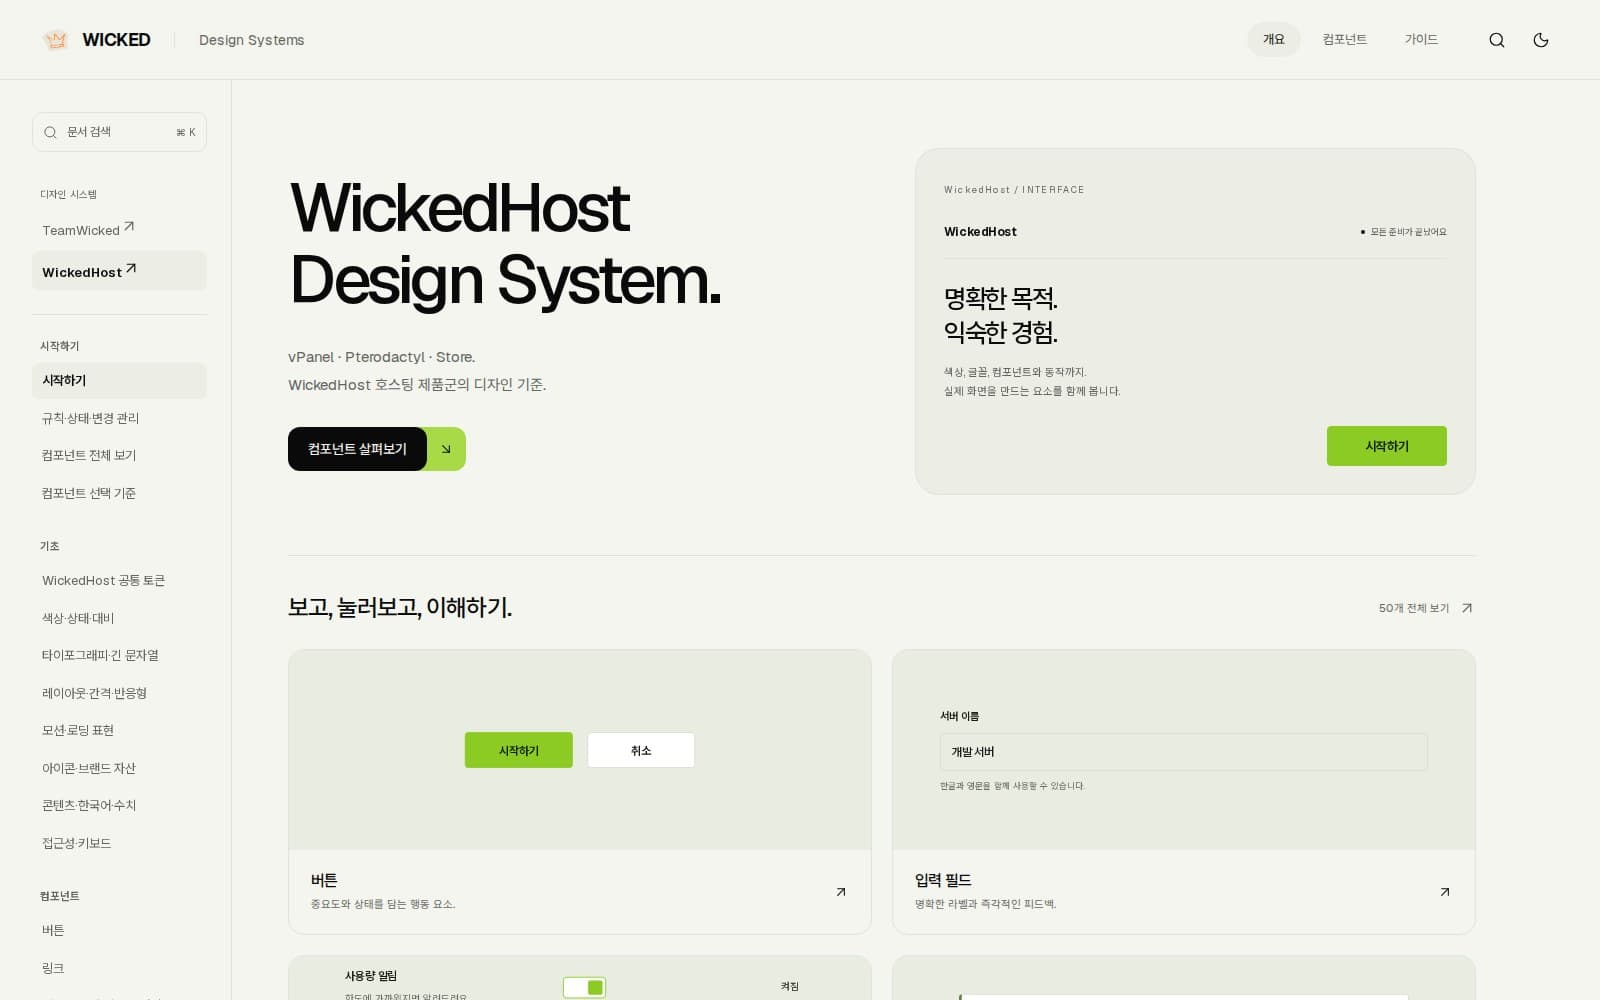Switch to the 컴포넌트 tab

[1344, 40]
